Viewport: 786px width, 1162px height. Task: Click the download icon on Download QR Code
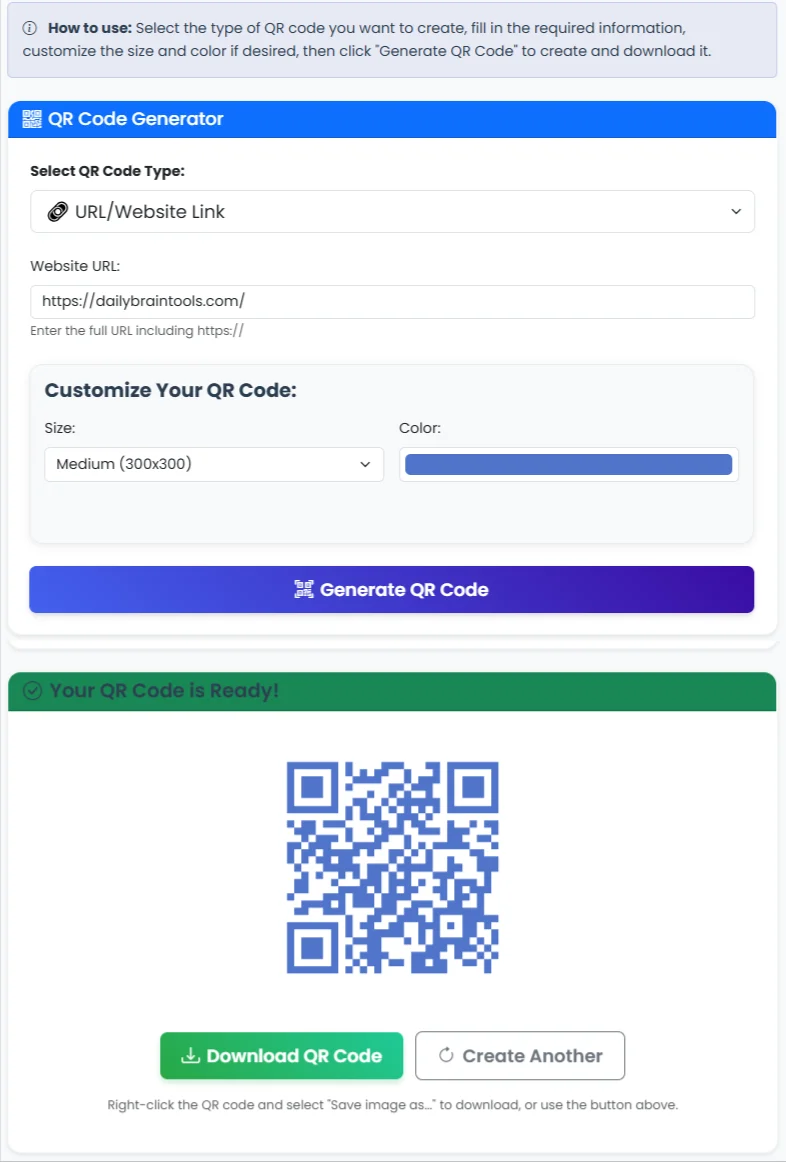[191, 1055]
